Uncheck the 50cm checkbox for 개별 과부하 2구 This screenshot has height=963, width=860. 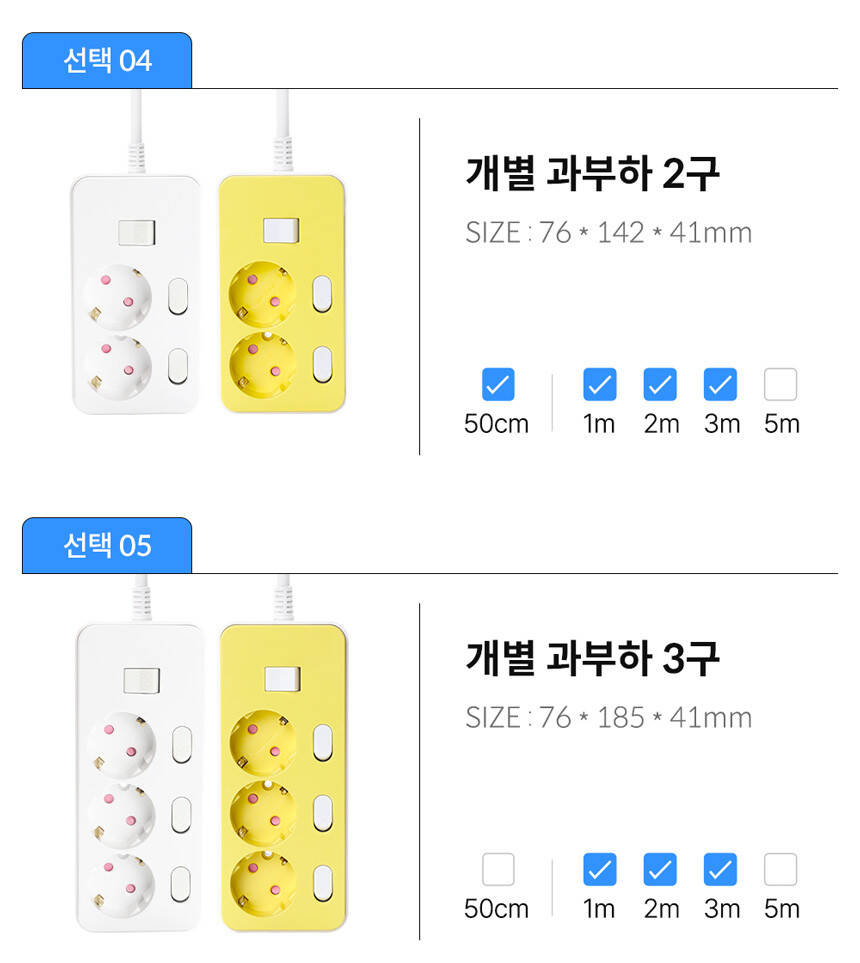click(x=498, y=384)
